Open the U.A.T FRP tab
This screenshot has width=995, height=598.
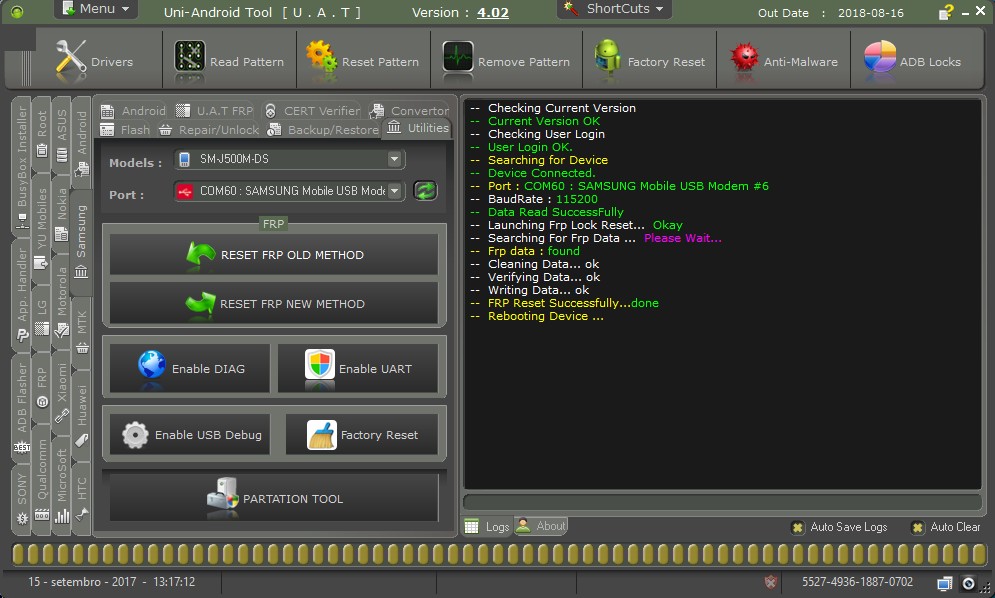tap(214, 110)
